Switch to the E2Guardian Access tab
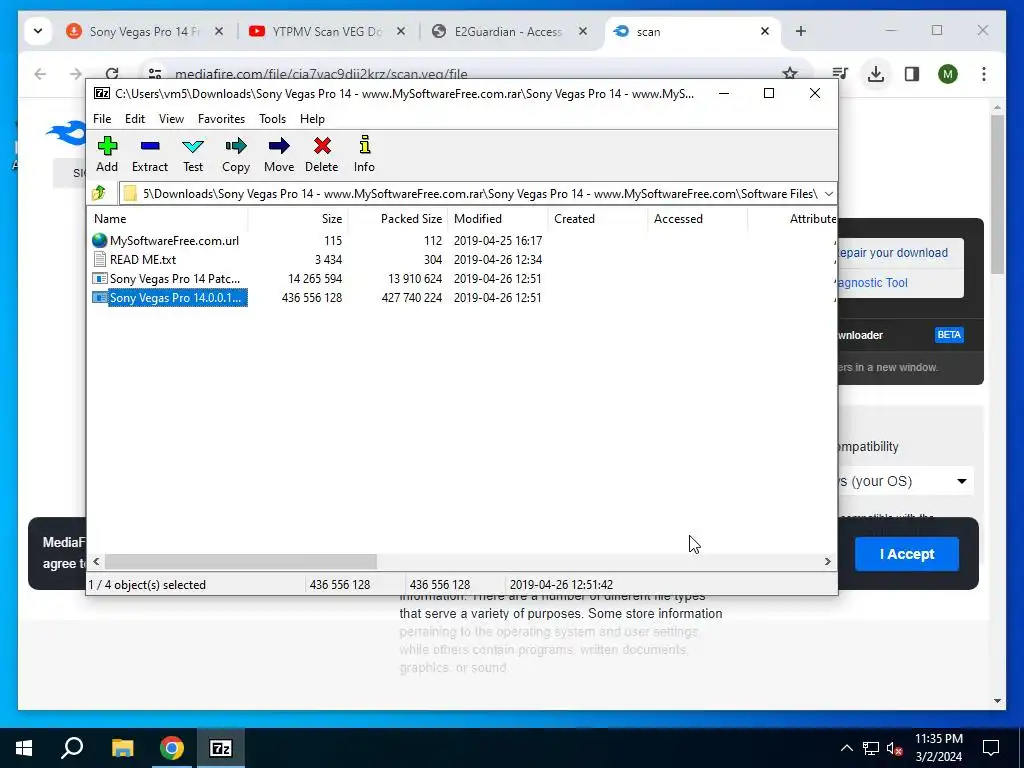Viewport: 1024px width, 768px height. coord(507,31)
